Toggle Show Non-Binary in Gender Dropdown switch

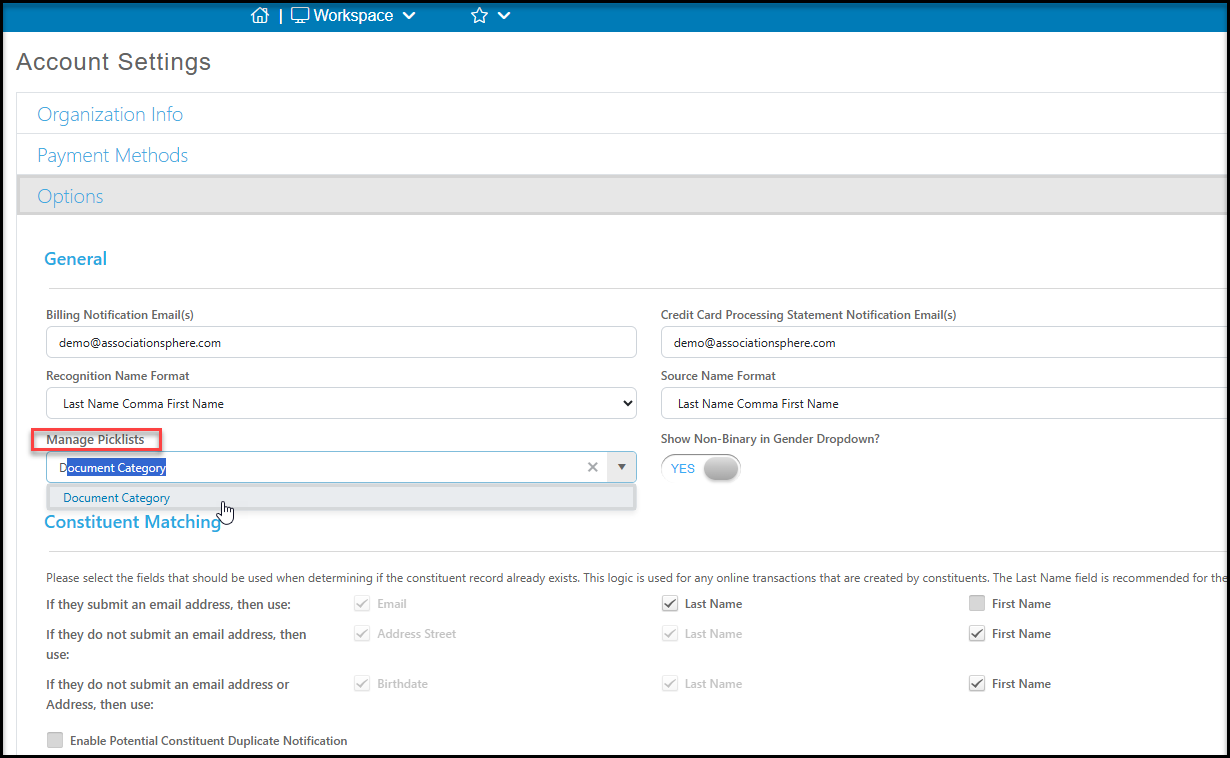701,468
